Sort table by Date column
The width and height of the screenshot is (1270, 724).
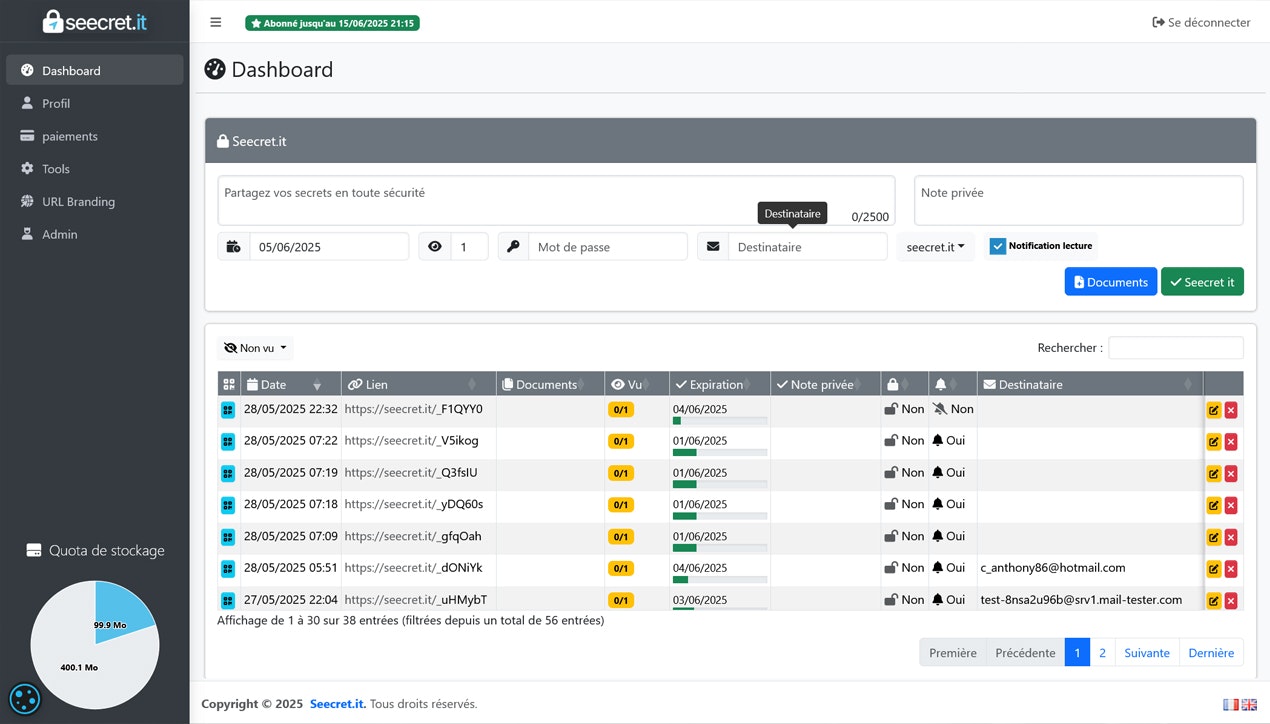[x=292, y=384]
